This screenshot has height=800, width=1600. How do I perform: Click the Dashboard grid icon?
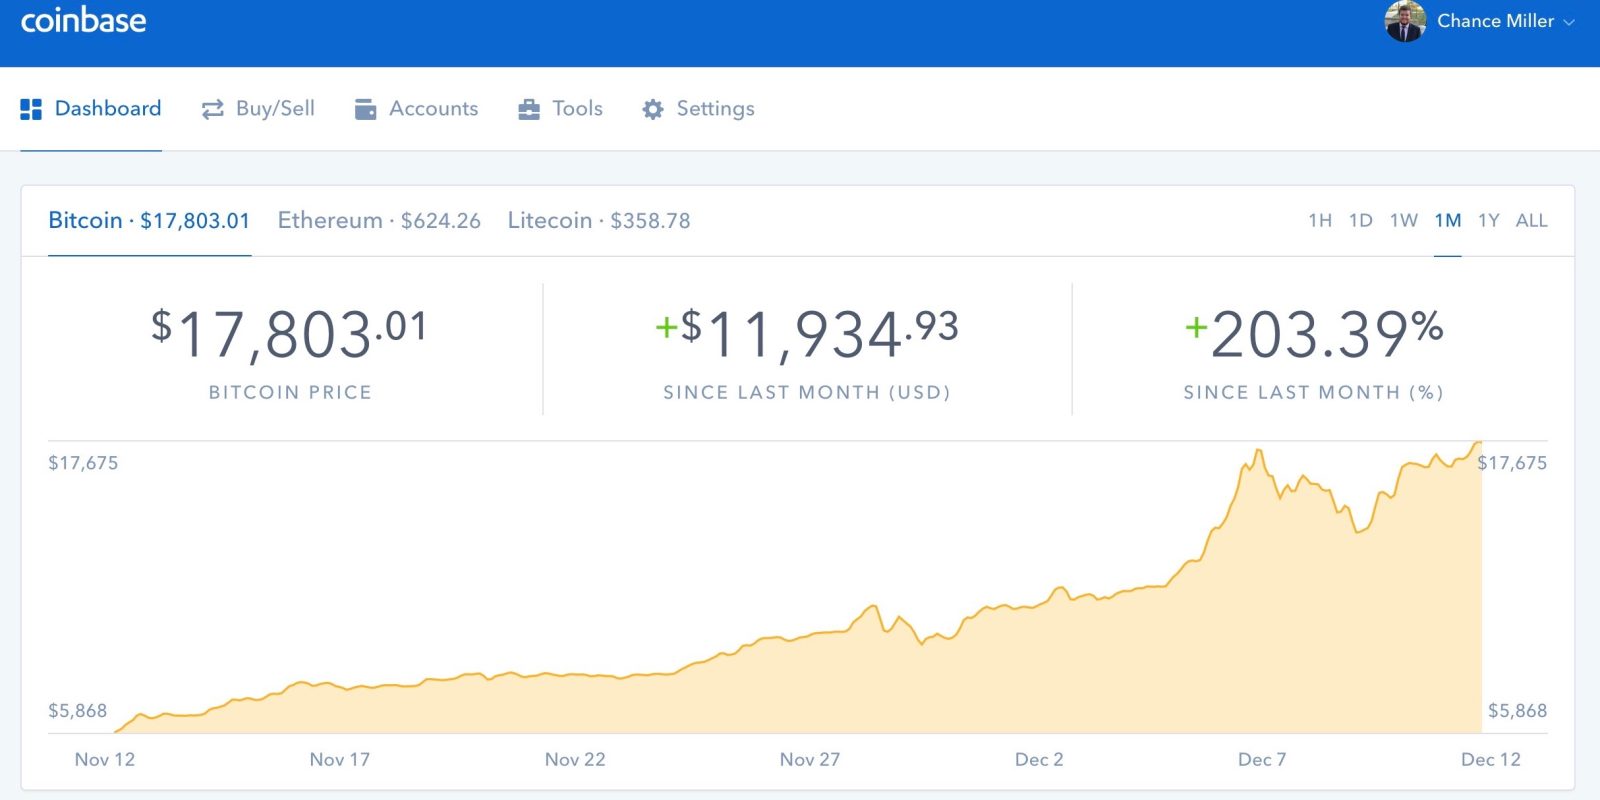tap(31, 109)
